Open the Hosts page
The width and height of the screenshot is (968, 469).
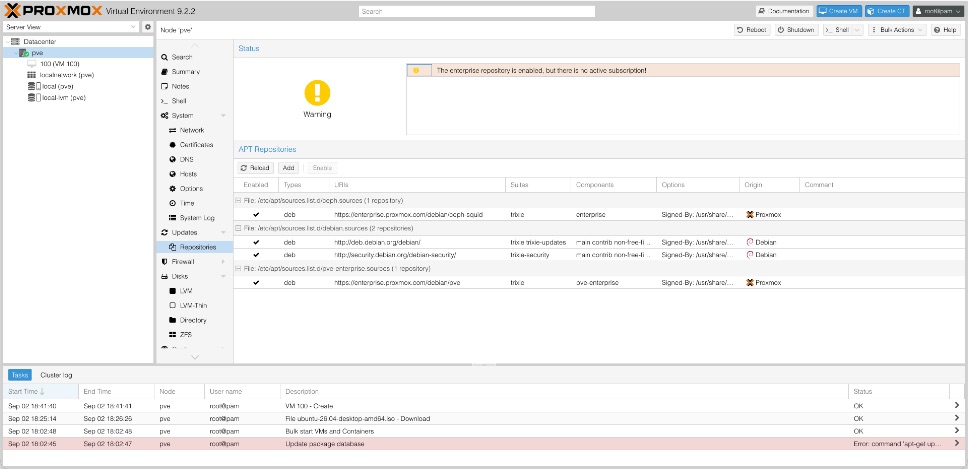tap(193, 174)
